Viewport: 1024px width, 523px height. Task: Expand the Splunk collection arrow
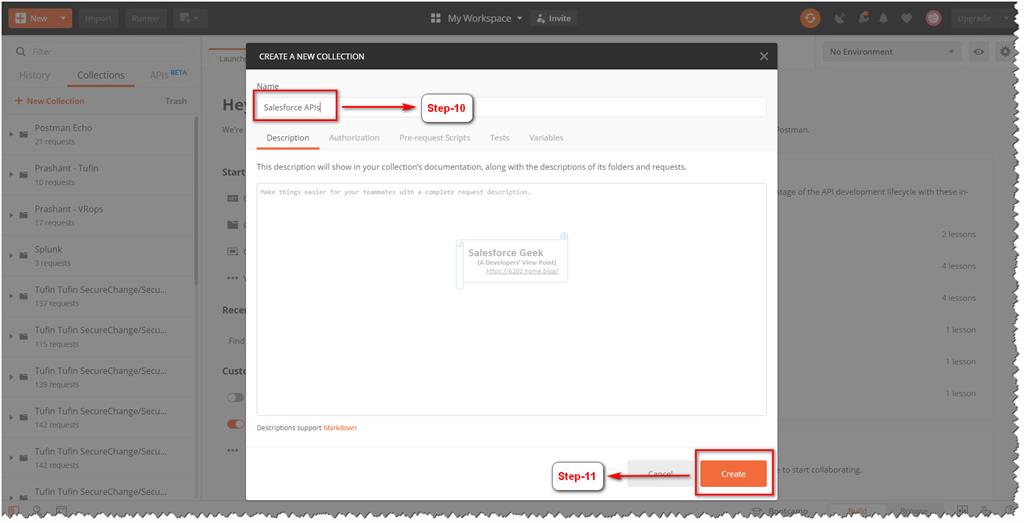[x=11, y=255]
